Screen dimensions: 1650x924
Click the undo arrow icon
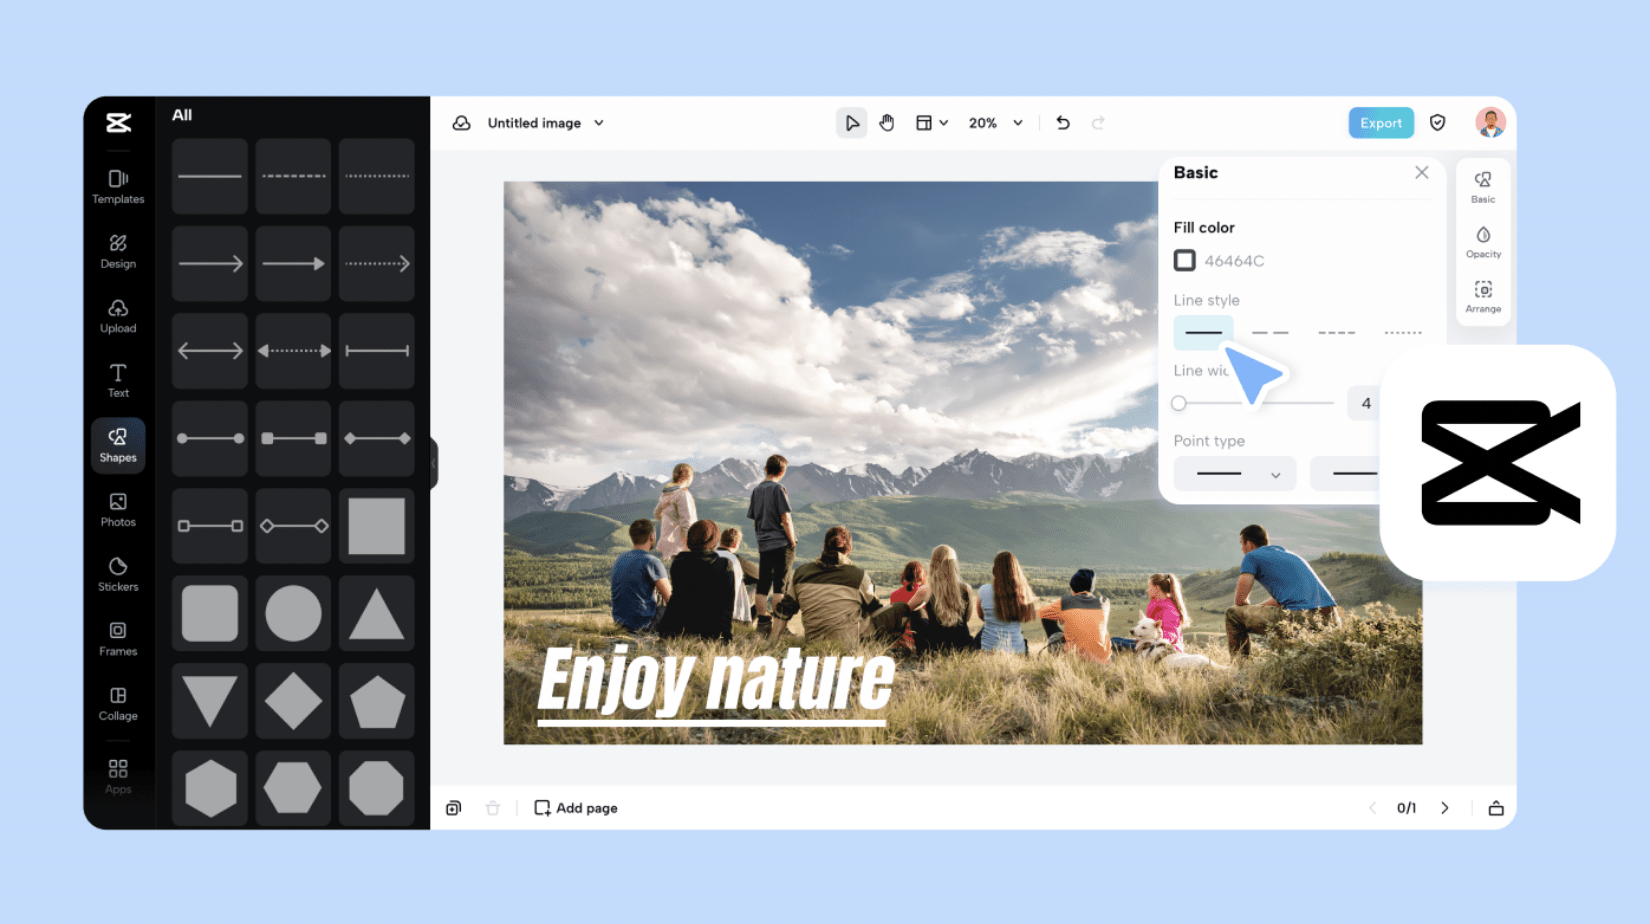1062,123
